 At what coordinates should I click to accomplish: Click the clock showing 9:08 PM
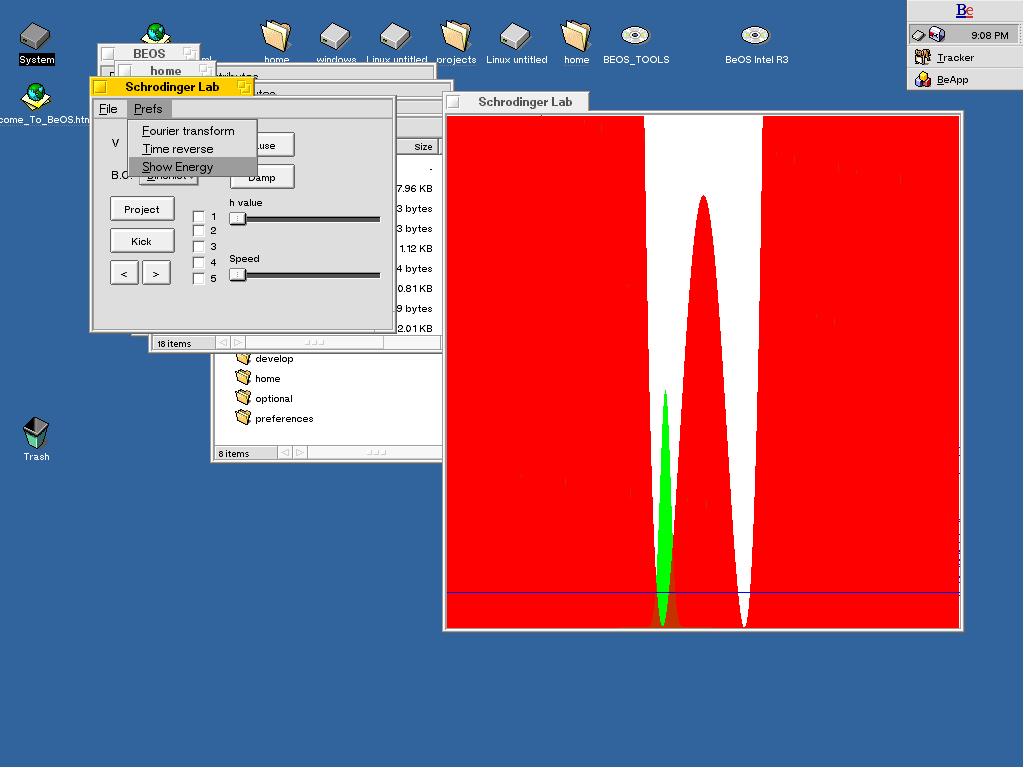click(989, 35)
